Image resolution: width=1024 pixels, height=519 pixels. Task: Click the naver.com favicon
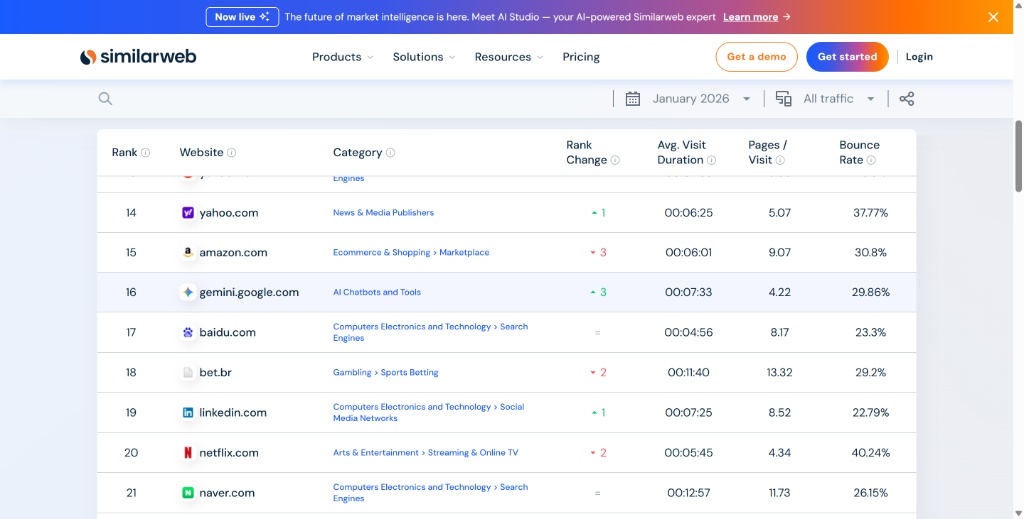(x=188, y=493)
